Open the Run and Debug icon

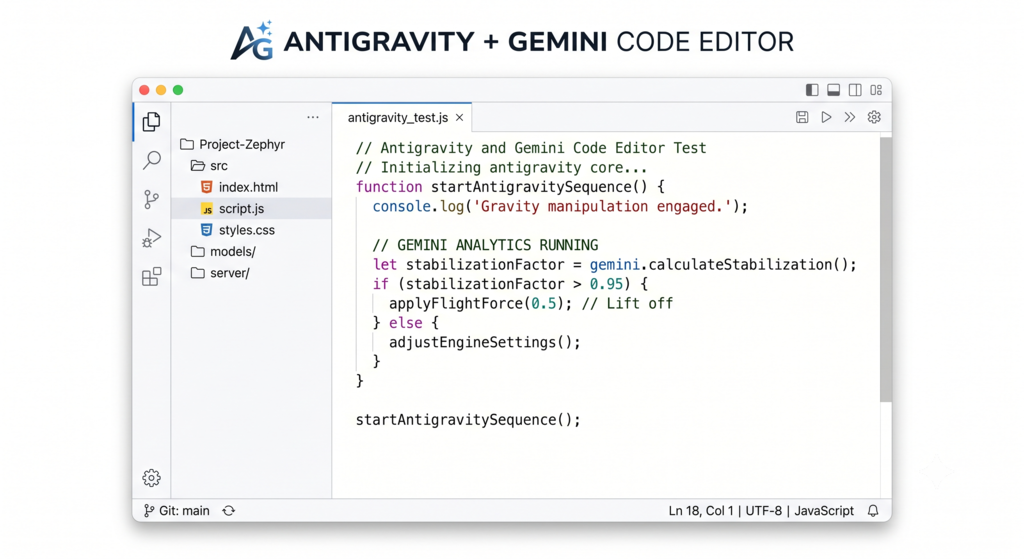151,238
